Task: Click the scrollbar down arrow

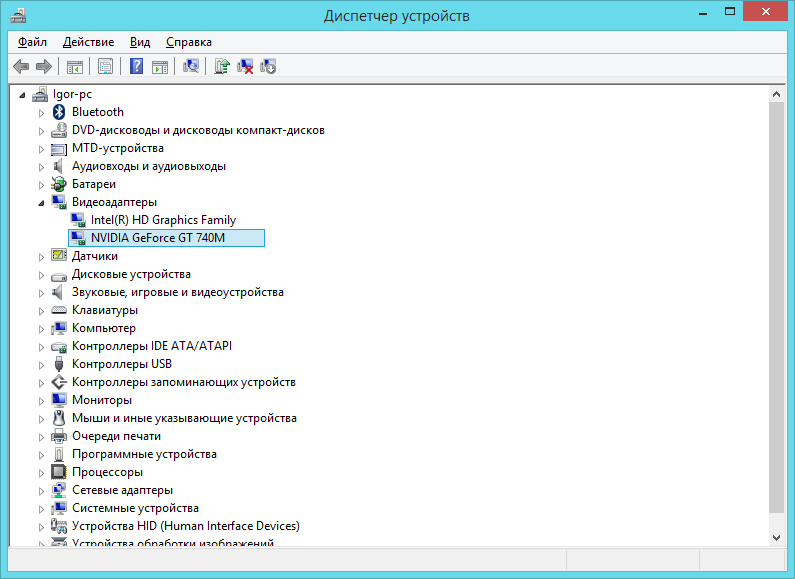Action: tap(776, 538)
